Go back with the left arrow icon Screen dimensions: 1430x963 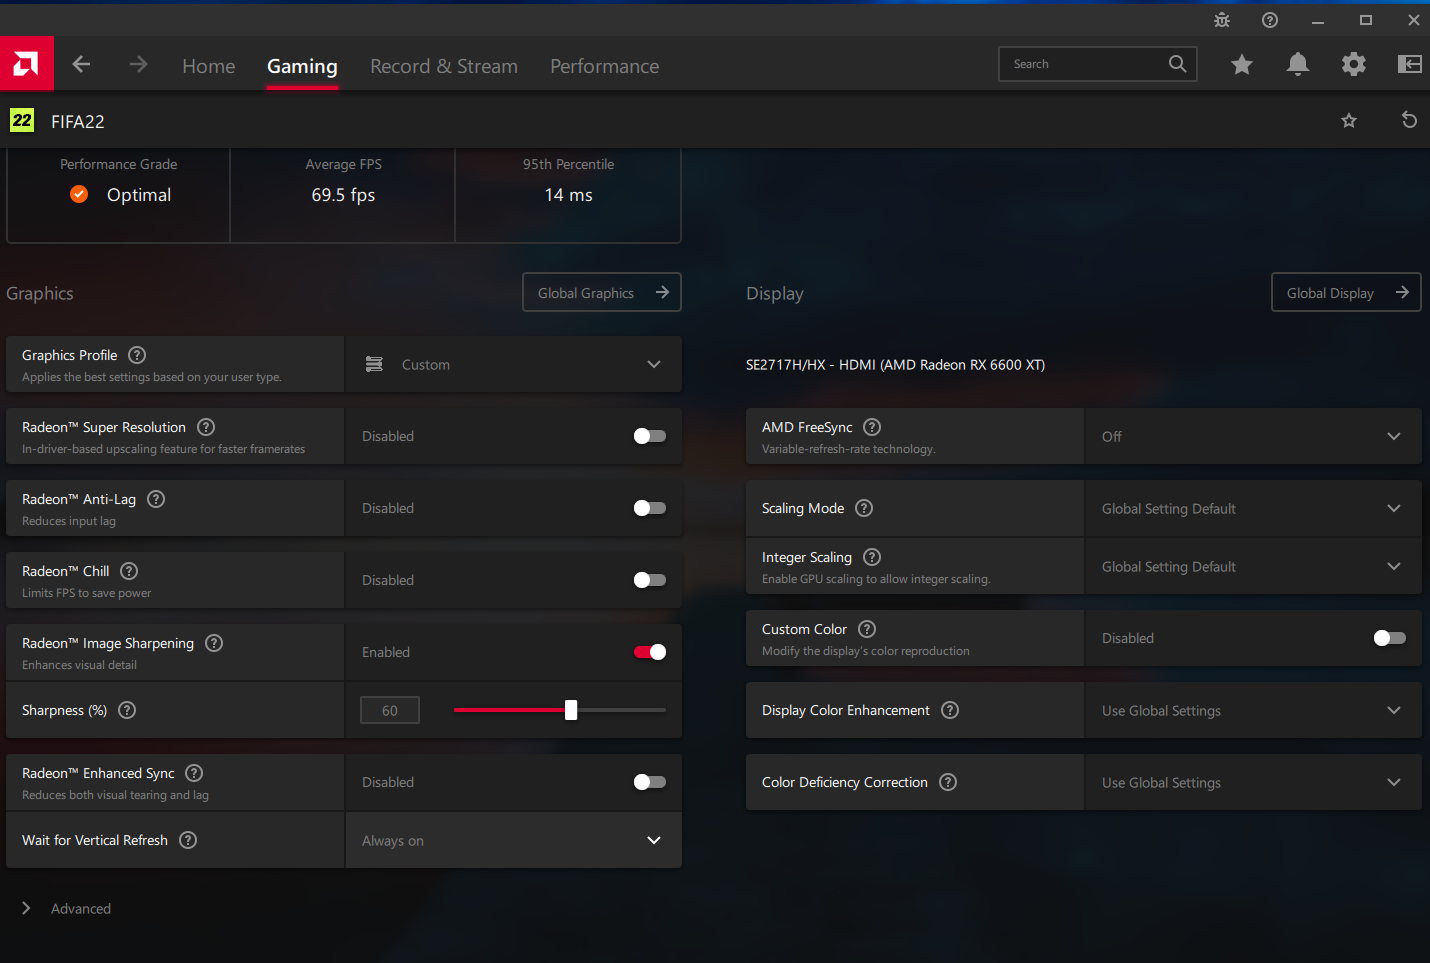82,65
